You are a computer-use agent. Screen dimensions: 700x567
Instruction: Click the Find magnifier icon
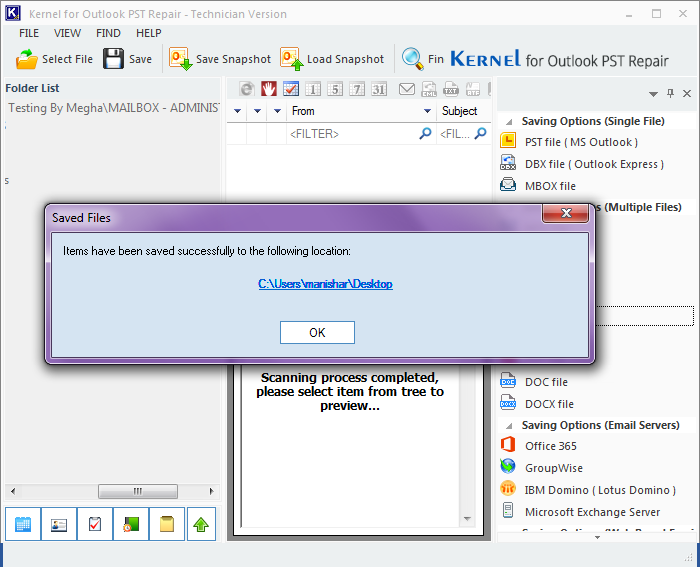tap(412, 59)
